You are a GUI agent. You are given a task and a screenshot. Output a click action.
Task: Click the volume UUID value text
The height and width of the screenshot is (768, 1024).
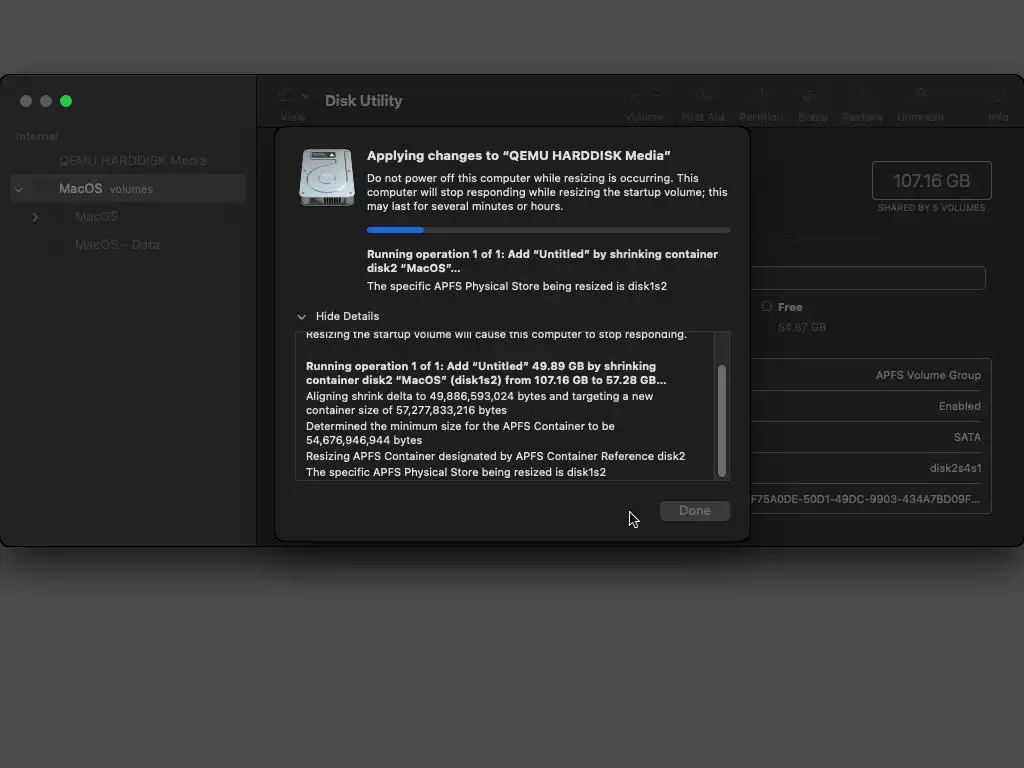(865, 499)
